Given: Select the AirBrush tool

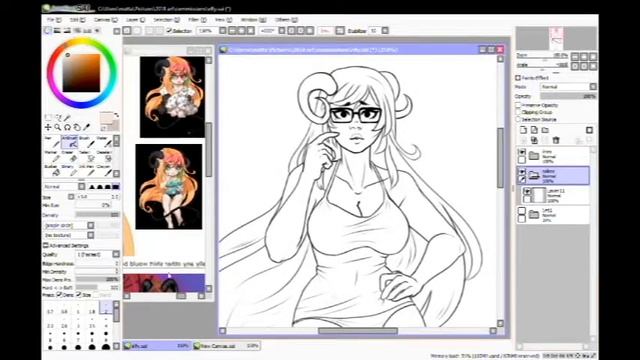Looking at the screenshot, I should (69, 142).
